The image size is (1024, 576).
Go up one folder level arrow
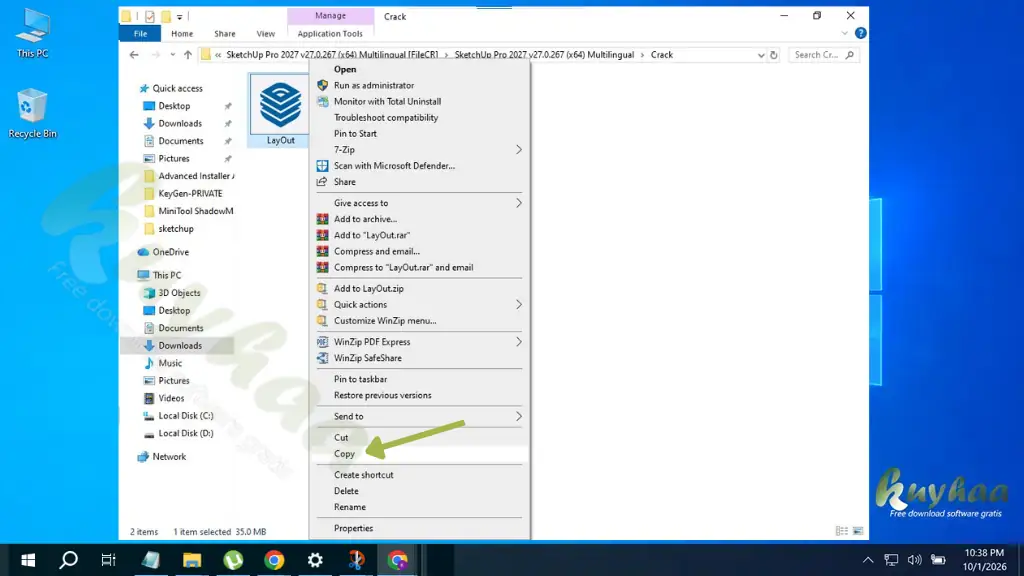click(188, 55)
